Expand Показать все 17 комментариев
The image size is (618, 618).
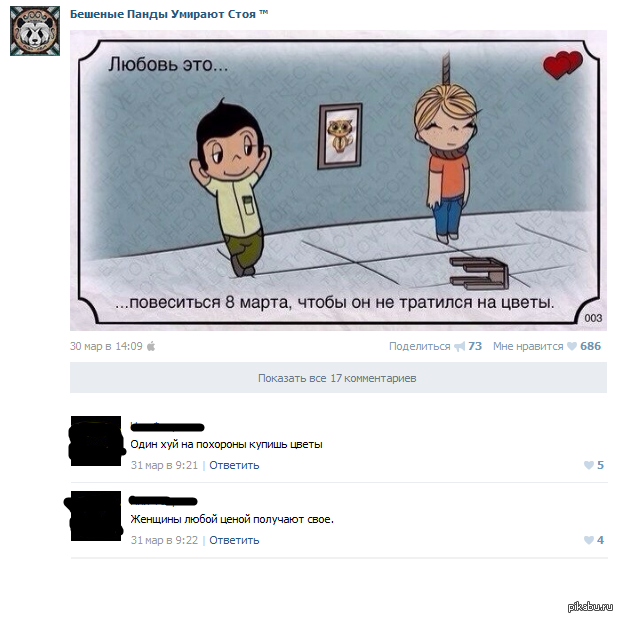click(x=338, y=378)
